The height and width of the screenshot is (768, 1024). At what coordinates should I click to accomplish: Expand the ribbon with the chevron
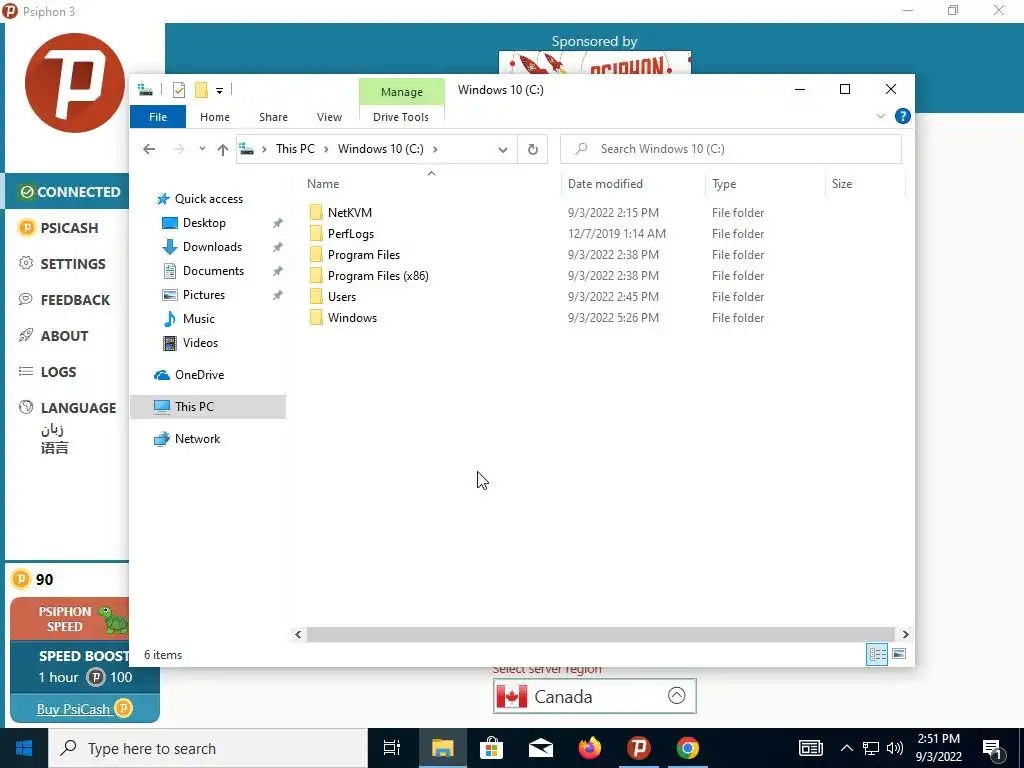coord(880,116)
